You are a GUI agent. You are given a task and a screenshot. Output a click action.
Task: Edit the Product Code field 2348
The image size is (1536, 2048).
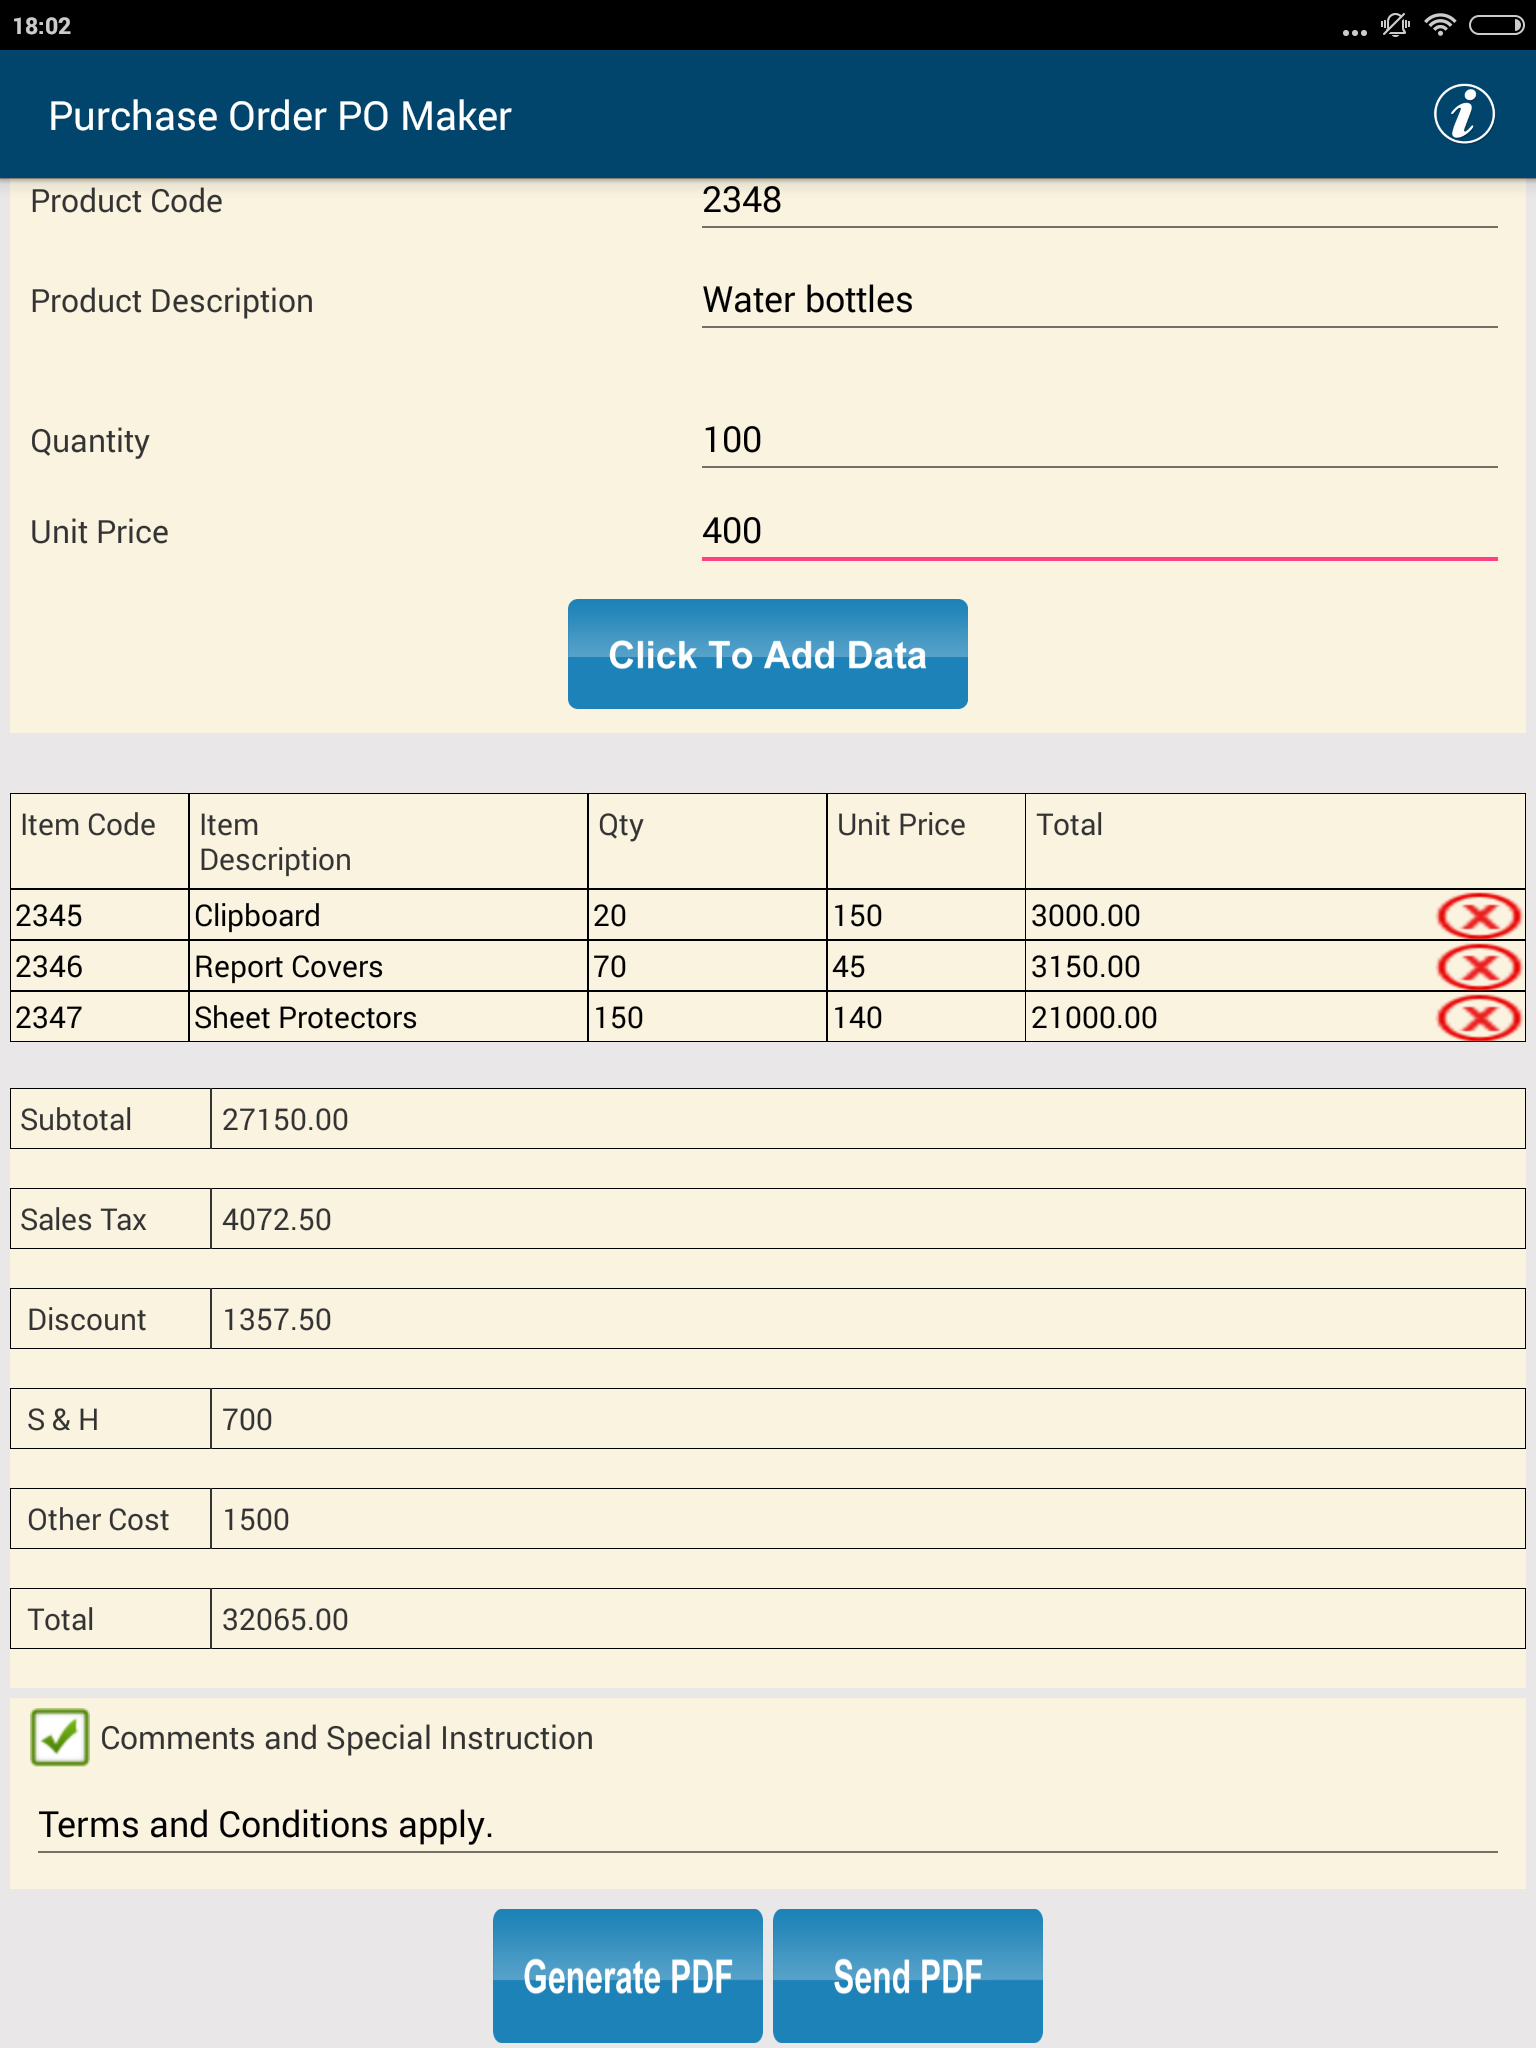click(x=1100, y=201)
